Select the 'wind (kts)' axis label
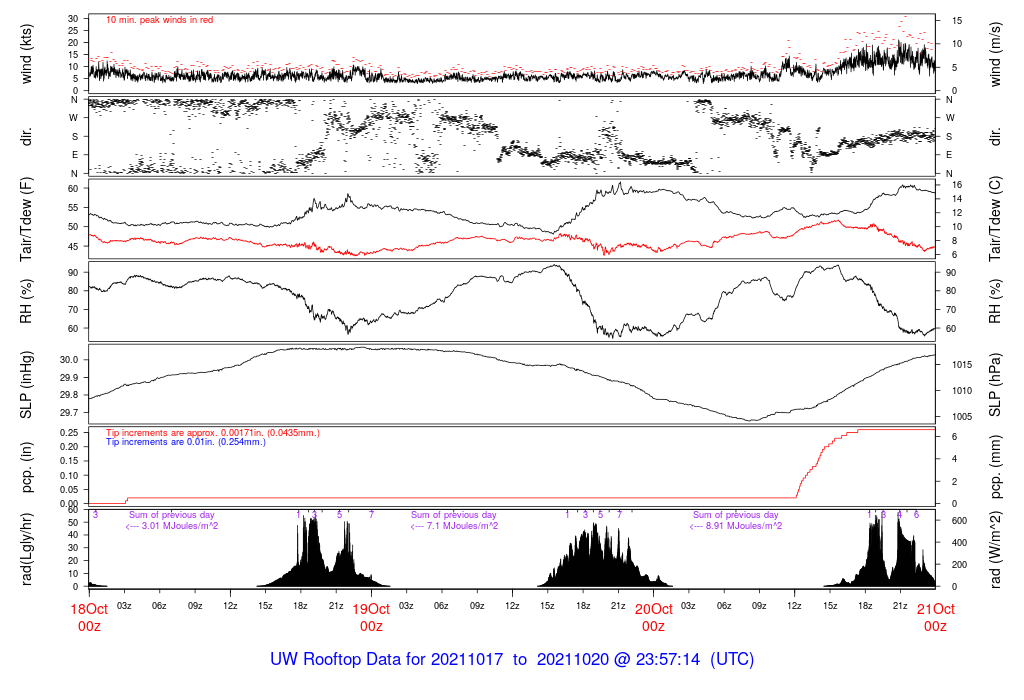This screenshot has width=1024, height=700. (26, 54)
